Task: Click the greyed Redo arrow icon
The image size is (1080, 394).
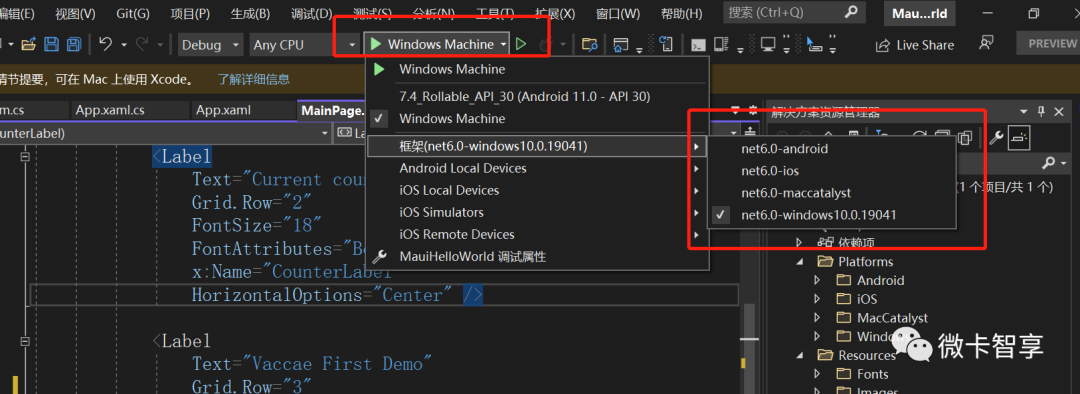Action: pyautogui.click(x=142, y=44)
